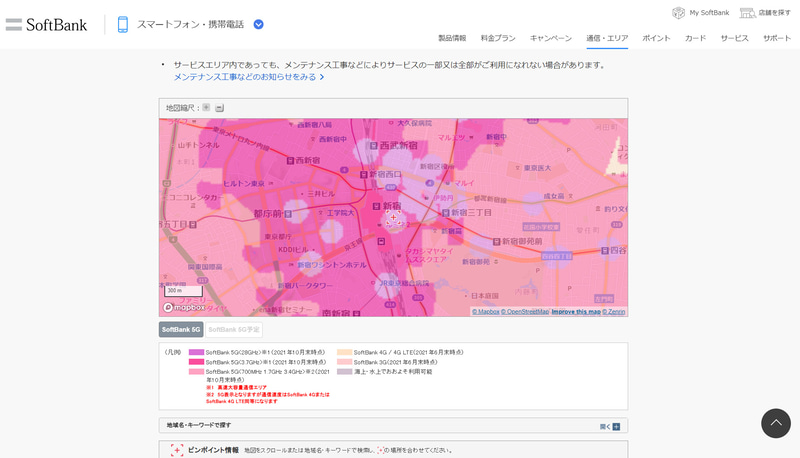Click the SoftBank 3G legend swatch

click(x=344, y=362)
